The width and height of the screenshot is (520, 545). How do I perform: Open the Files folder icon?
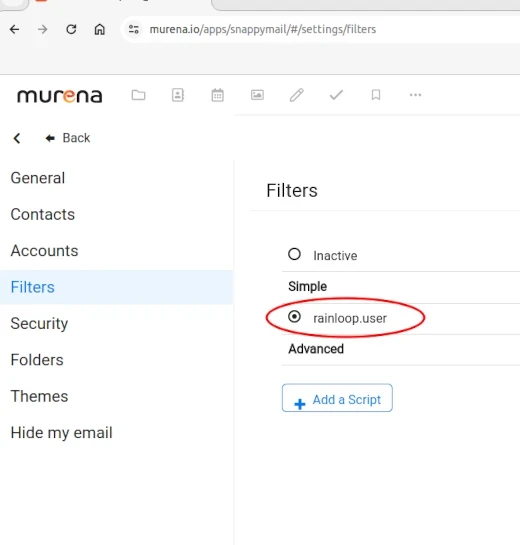pyautogui.click(x=138, y=95)
